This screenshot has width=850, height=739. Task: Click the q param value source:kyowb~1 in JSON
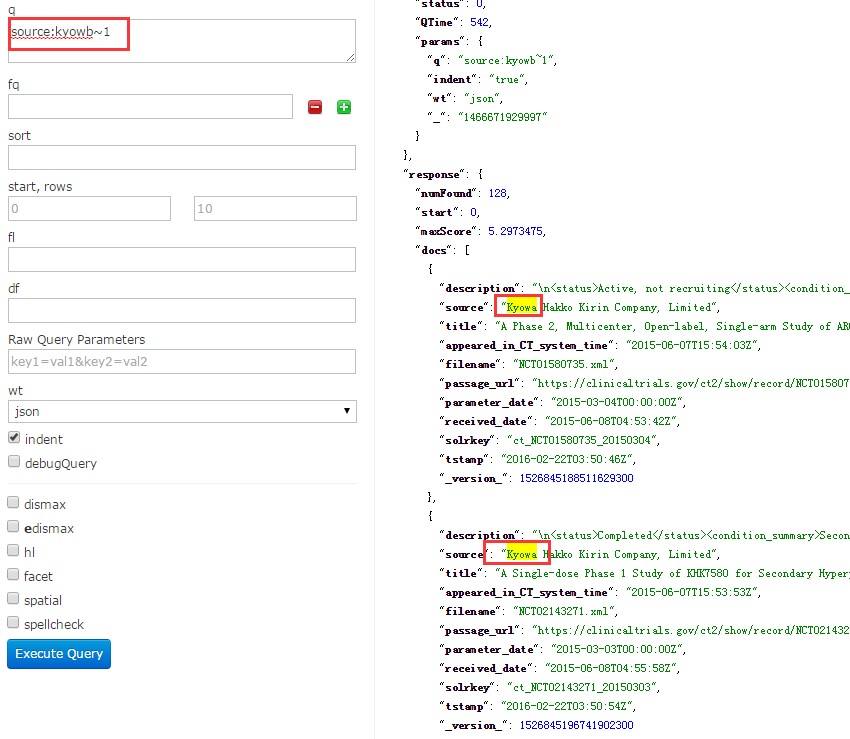[x=506, y=60]
